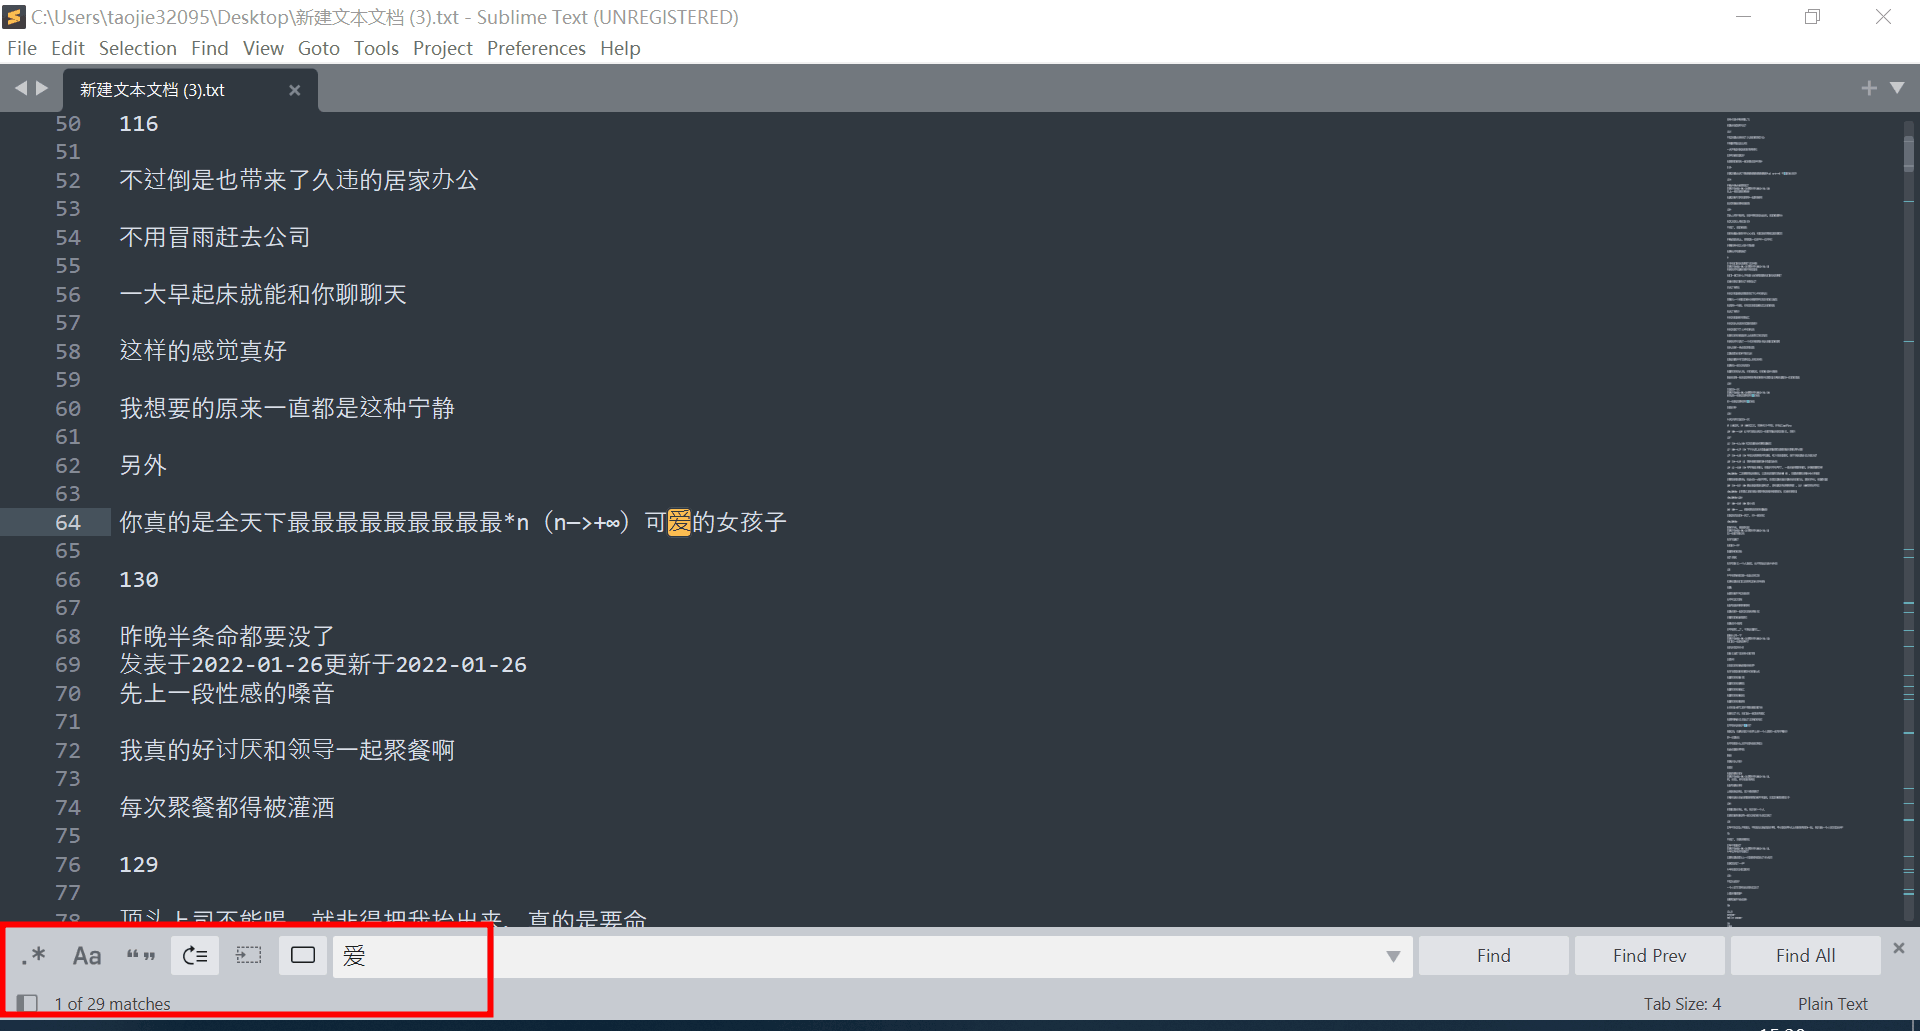Click the Tab Size: 4 status item
Viewport: 1920px width, 1031px height.
click(1682, 1004)
